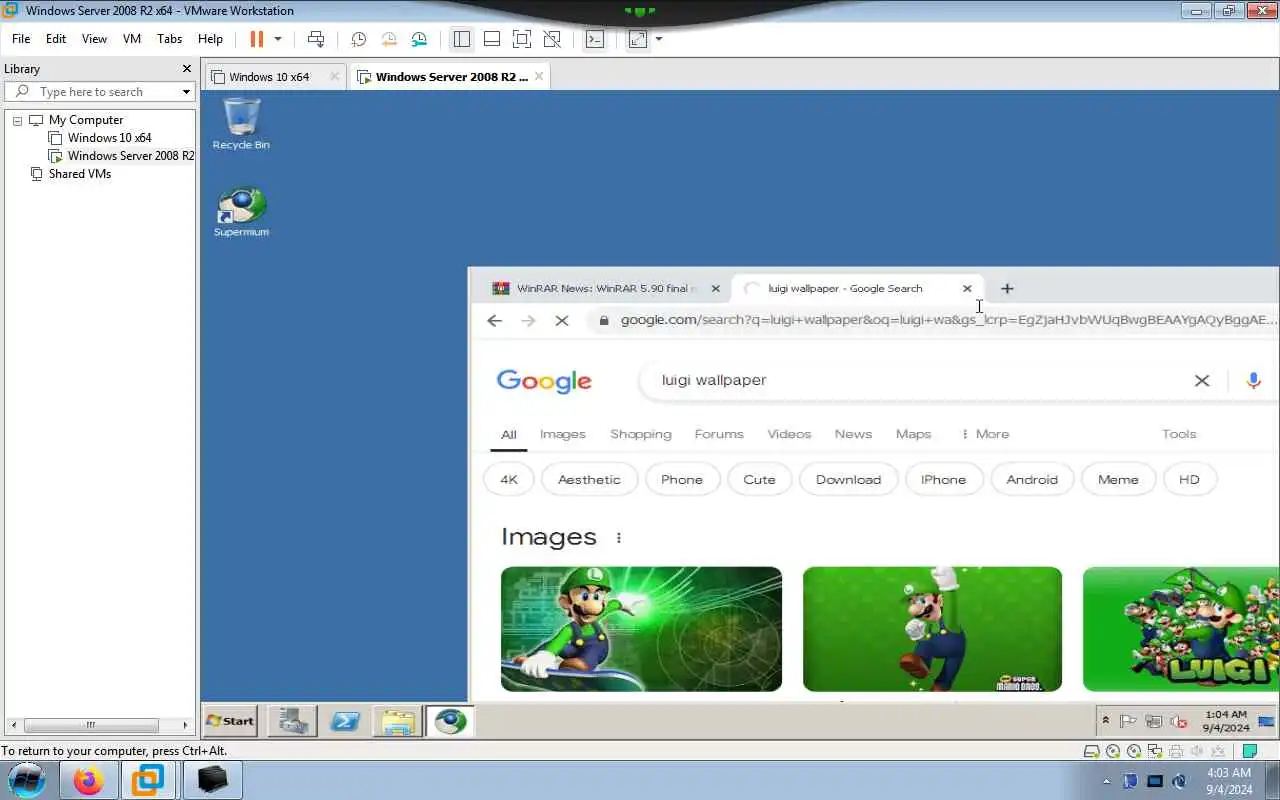Enter full screen mode icon

521,39
